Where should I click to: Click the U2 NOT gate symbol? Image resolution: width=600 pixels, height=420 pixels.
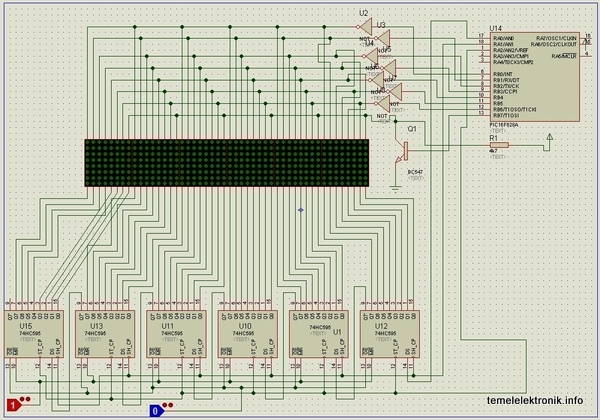point(365,27)
